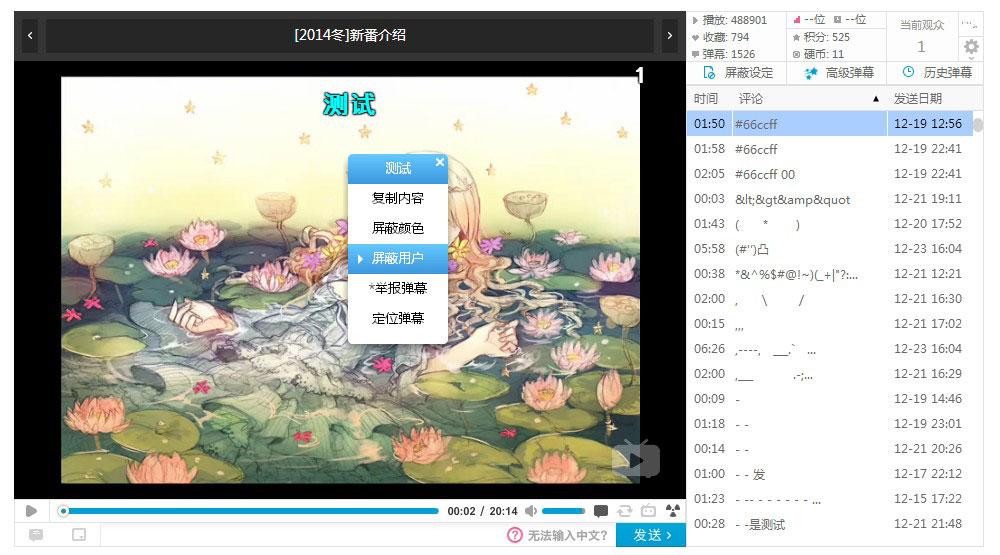The image size is (1000, 555).
Task: Mute audio with the speaker icon
Action: pyautogui.click(x=531, y=511)
